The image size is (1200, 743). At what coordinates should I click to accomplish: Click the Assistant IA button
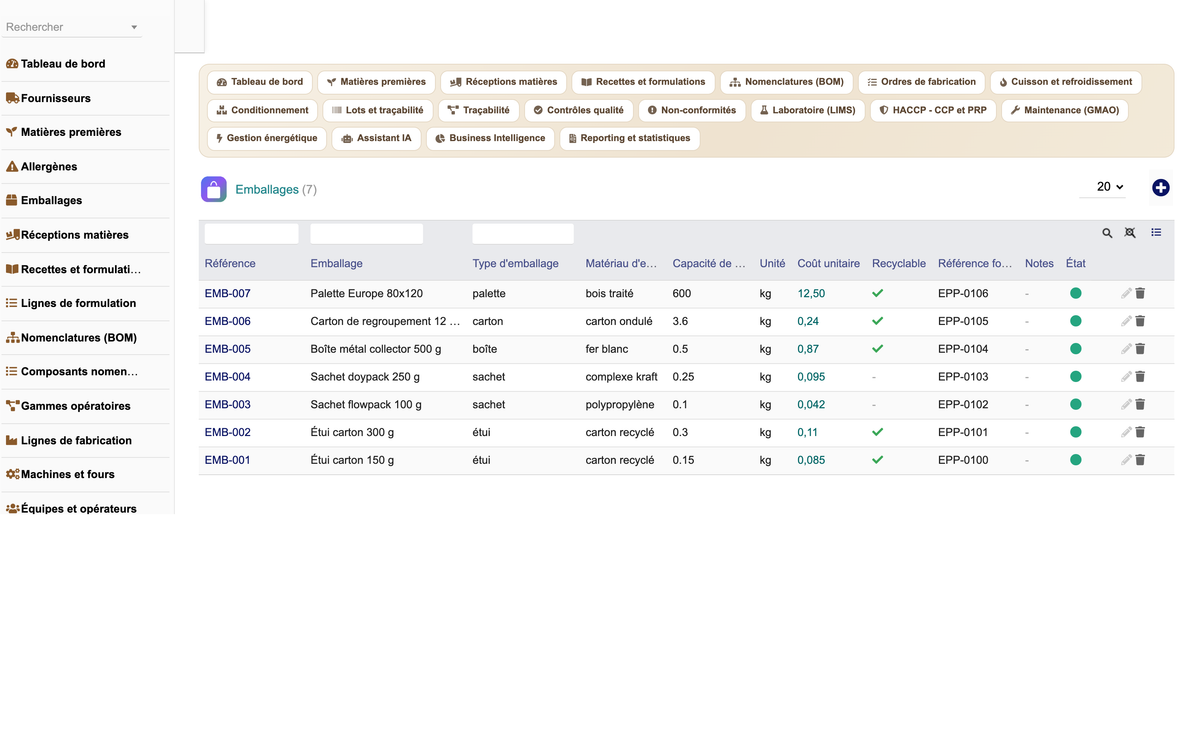click(376, 138)
